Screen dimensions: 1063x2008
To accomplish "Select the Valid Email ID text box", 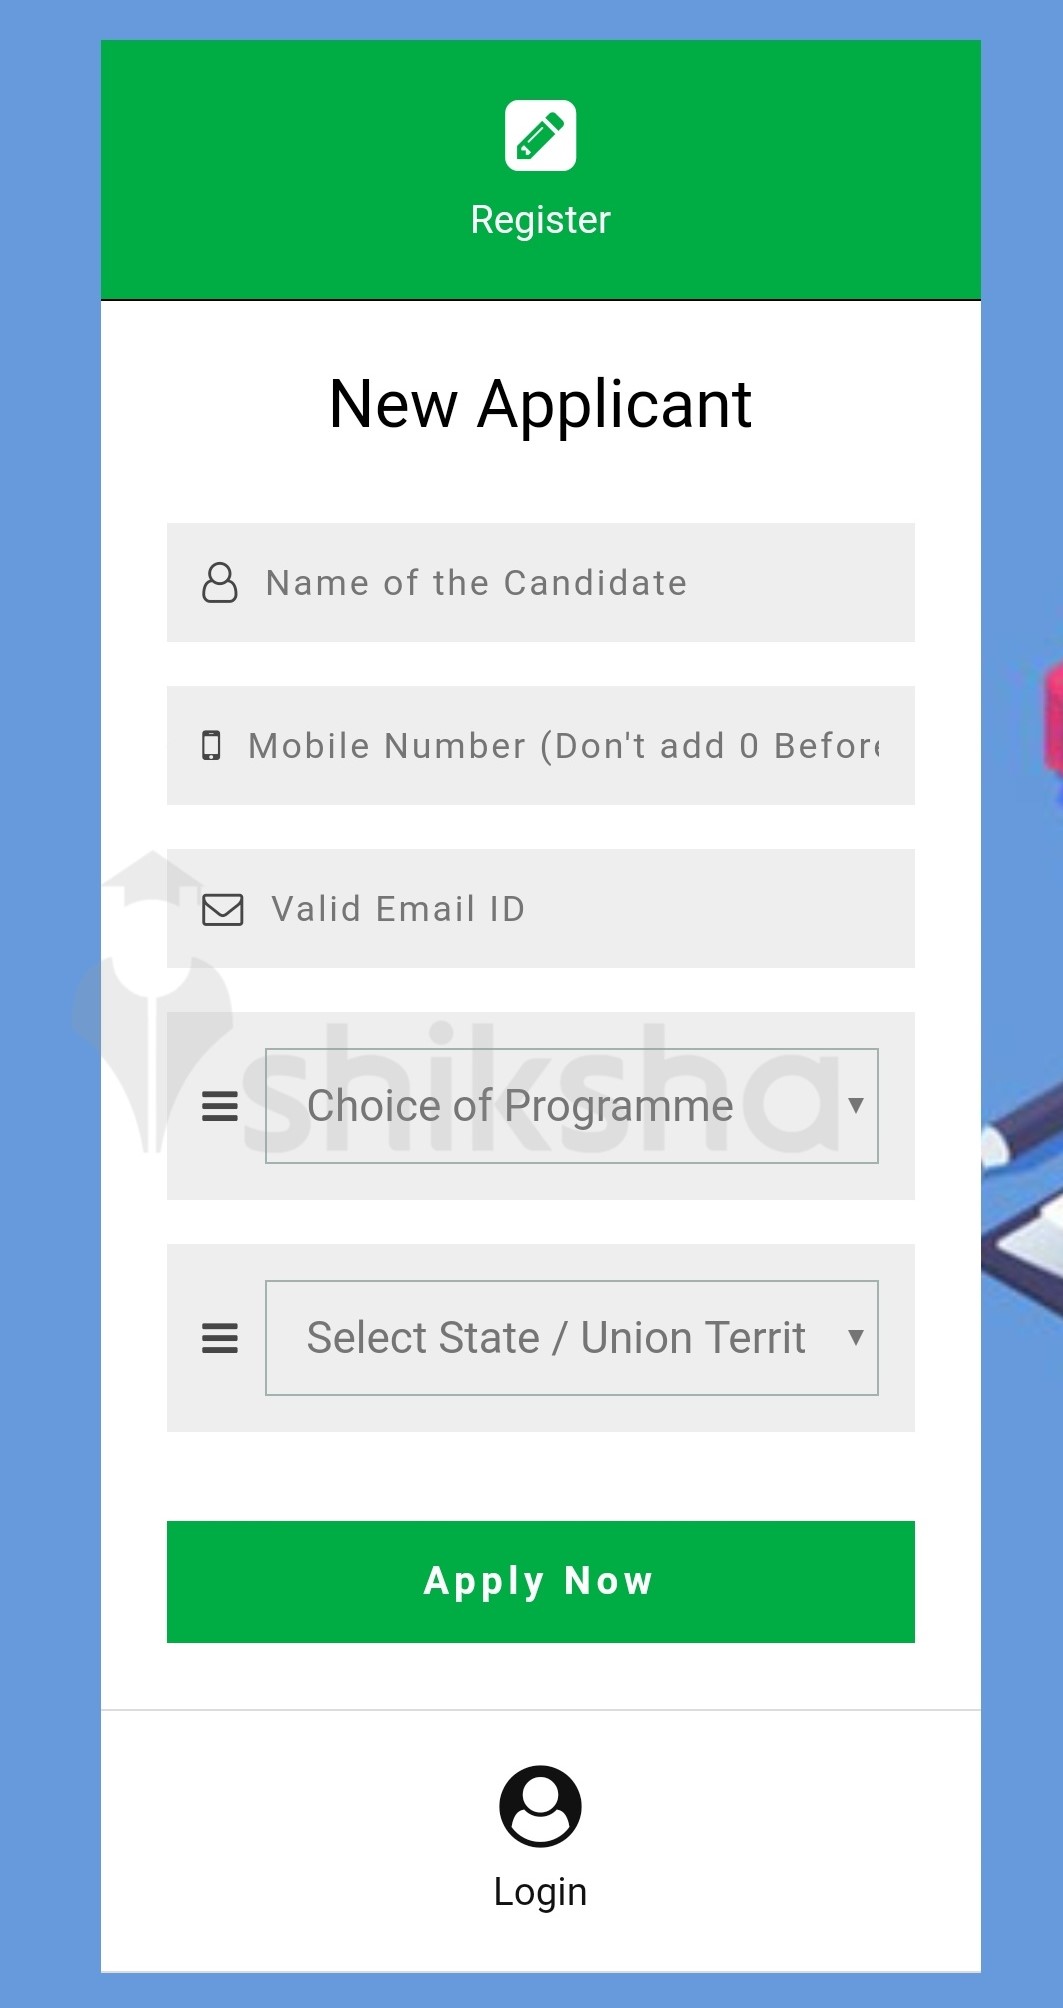I will click(541, 908).
